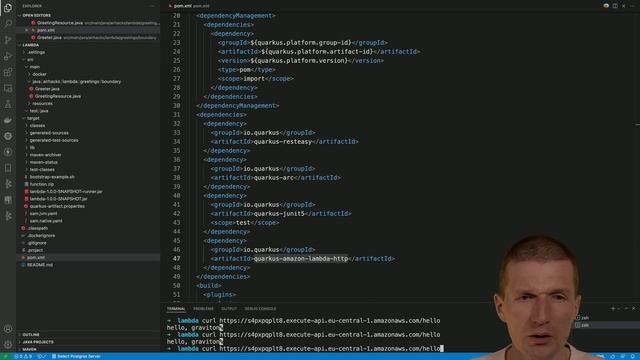The width and height of the screenshot is (640, 360).
Task: Close the terminal panel
Action: click(633, 309)
